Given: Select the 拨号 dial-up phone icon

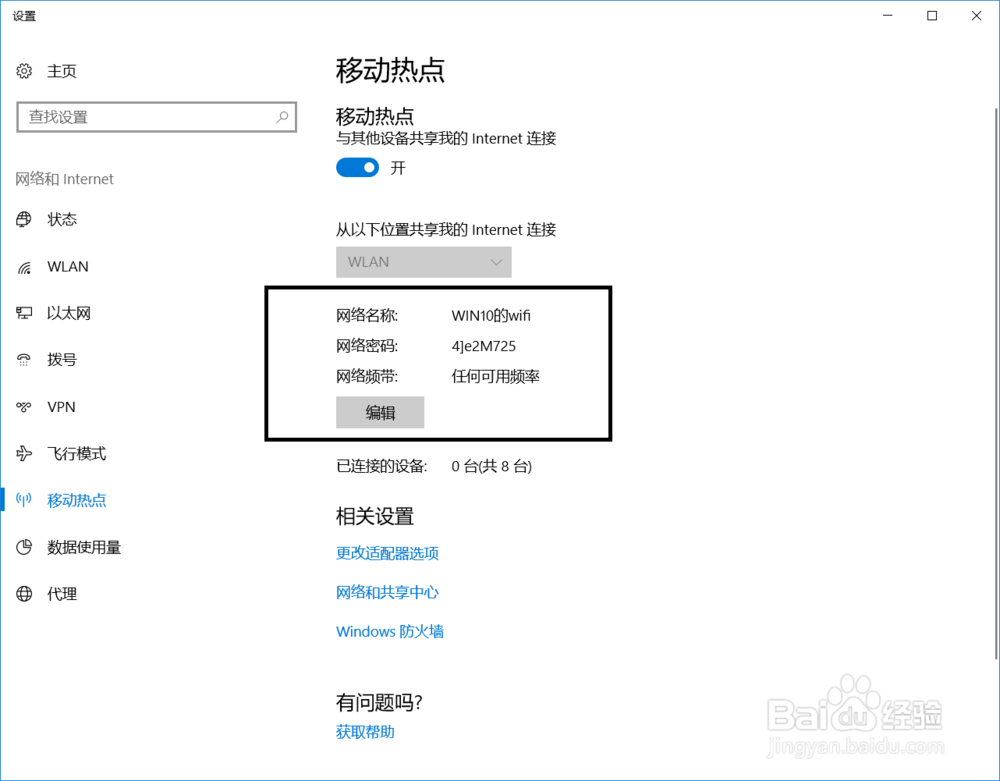Looking at the screenshot, I should click(24, 360).
